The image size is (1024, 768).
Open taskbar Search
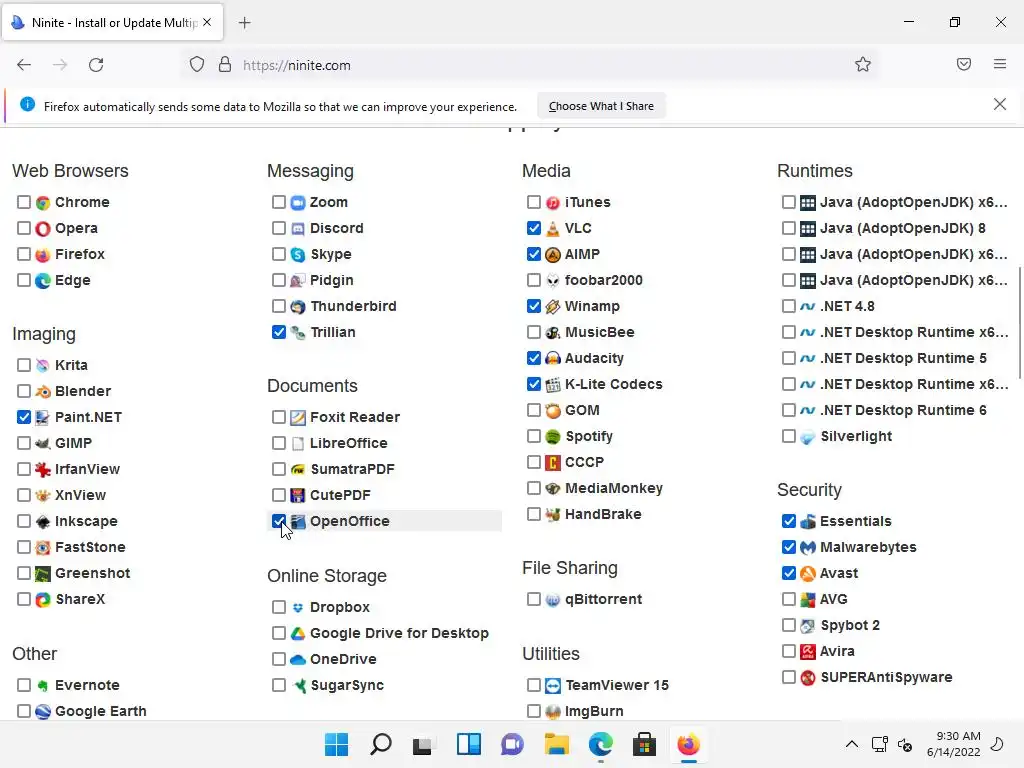point(381,744)
